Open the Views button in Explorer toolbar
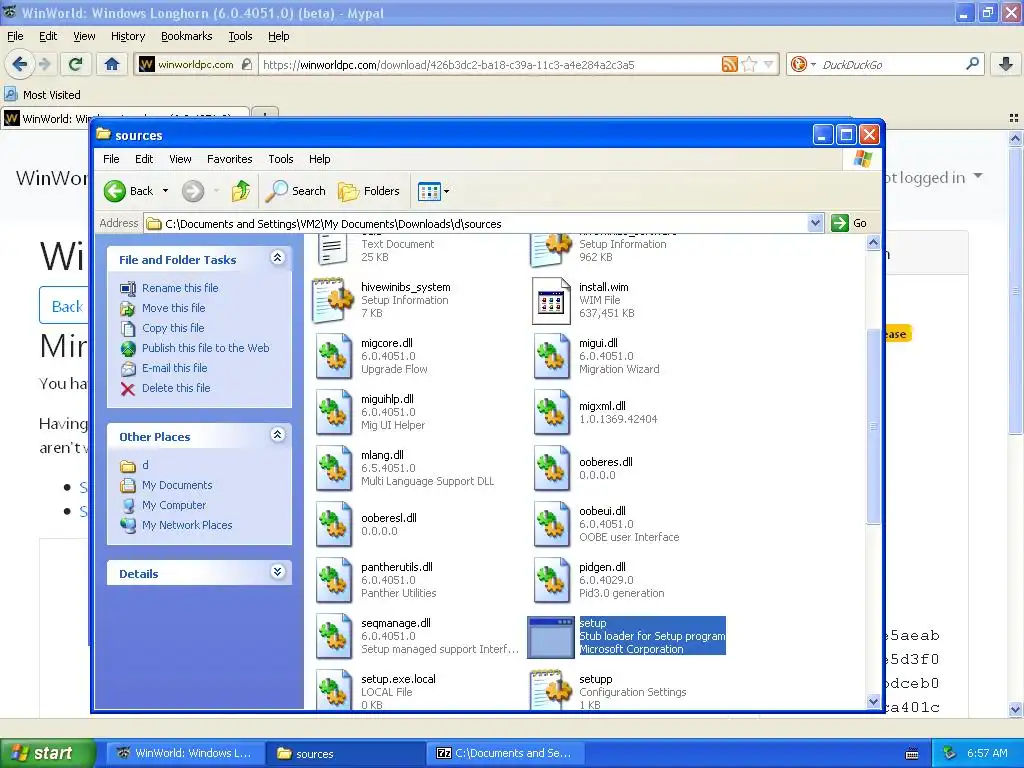This screenshot has height=768, width=1024. click(430, 191)
